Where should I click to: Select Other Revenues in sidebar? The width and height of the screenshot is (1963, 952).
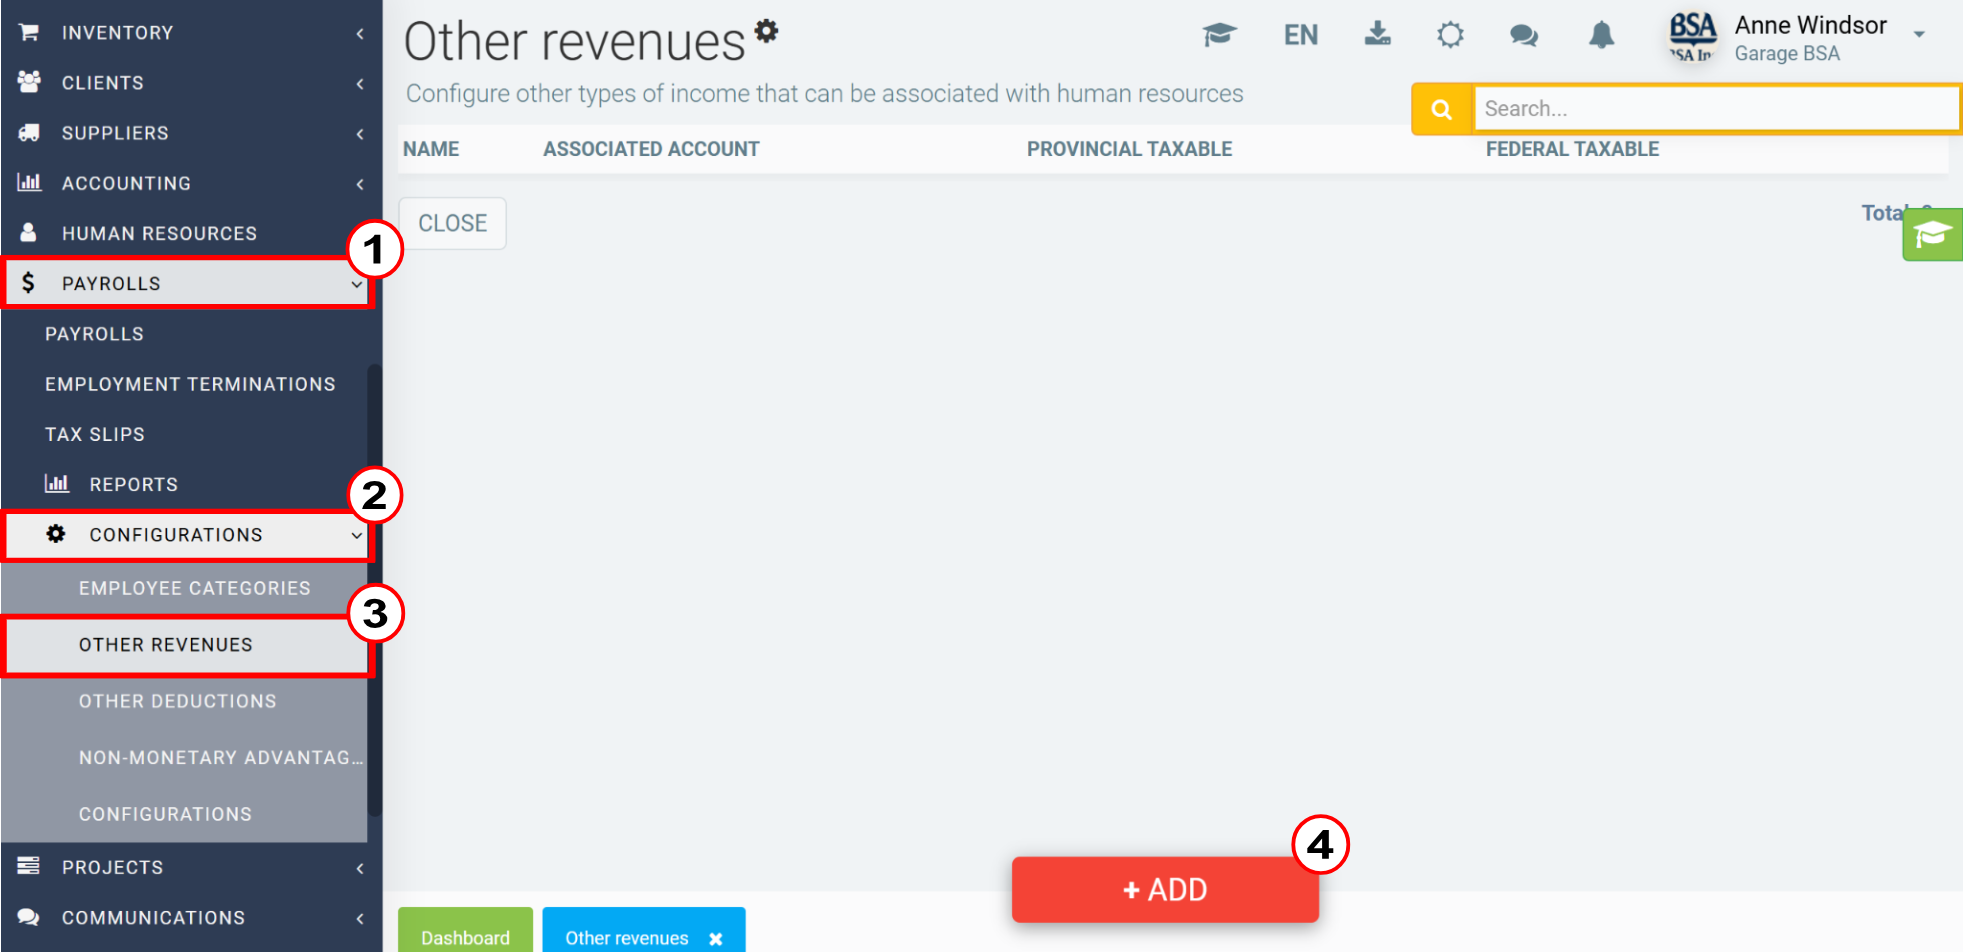pos(187,645)
